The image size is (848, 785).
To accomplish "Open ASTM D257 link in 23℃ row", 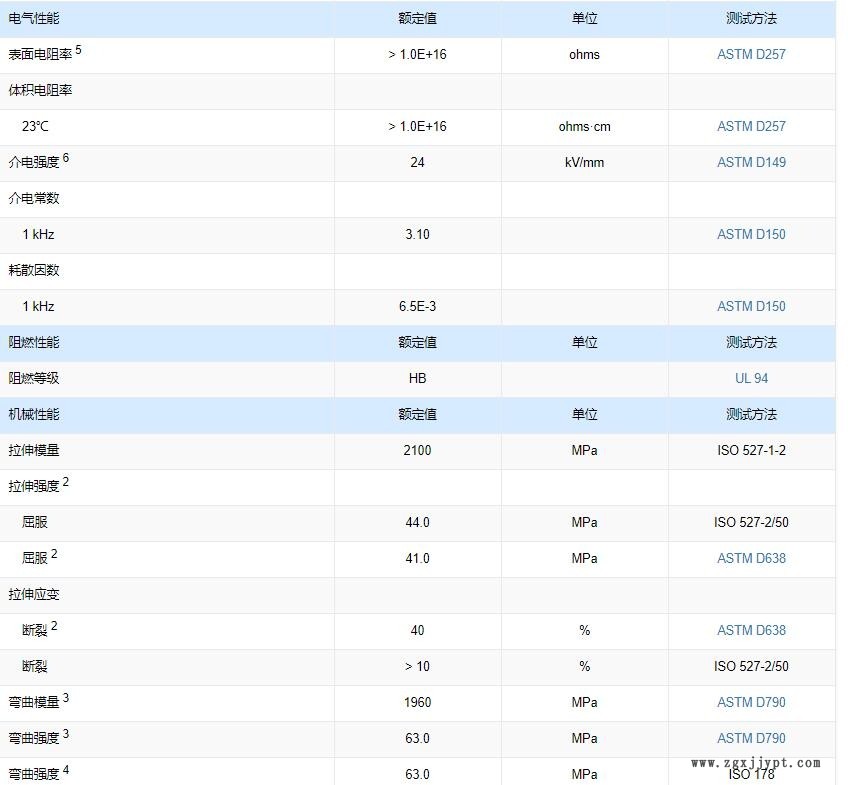I will click(751, 126).
